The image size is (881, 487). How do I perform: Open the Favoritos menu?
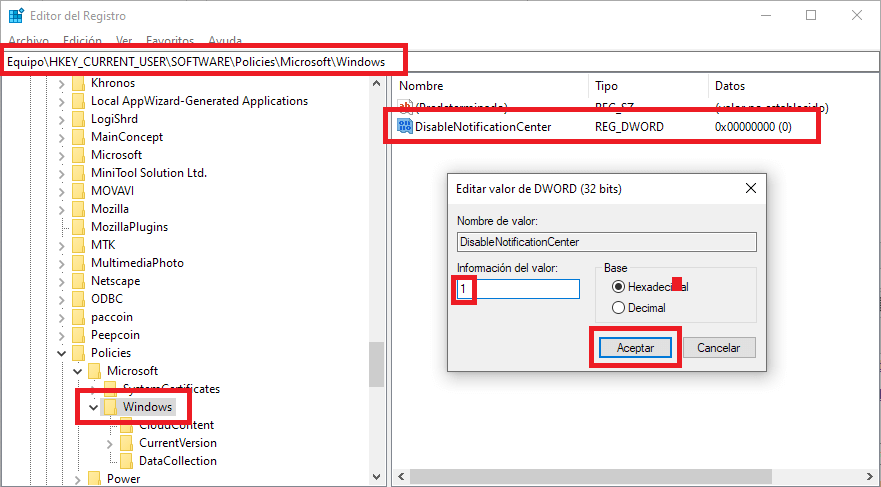point(170,40)
